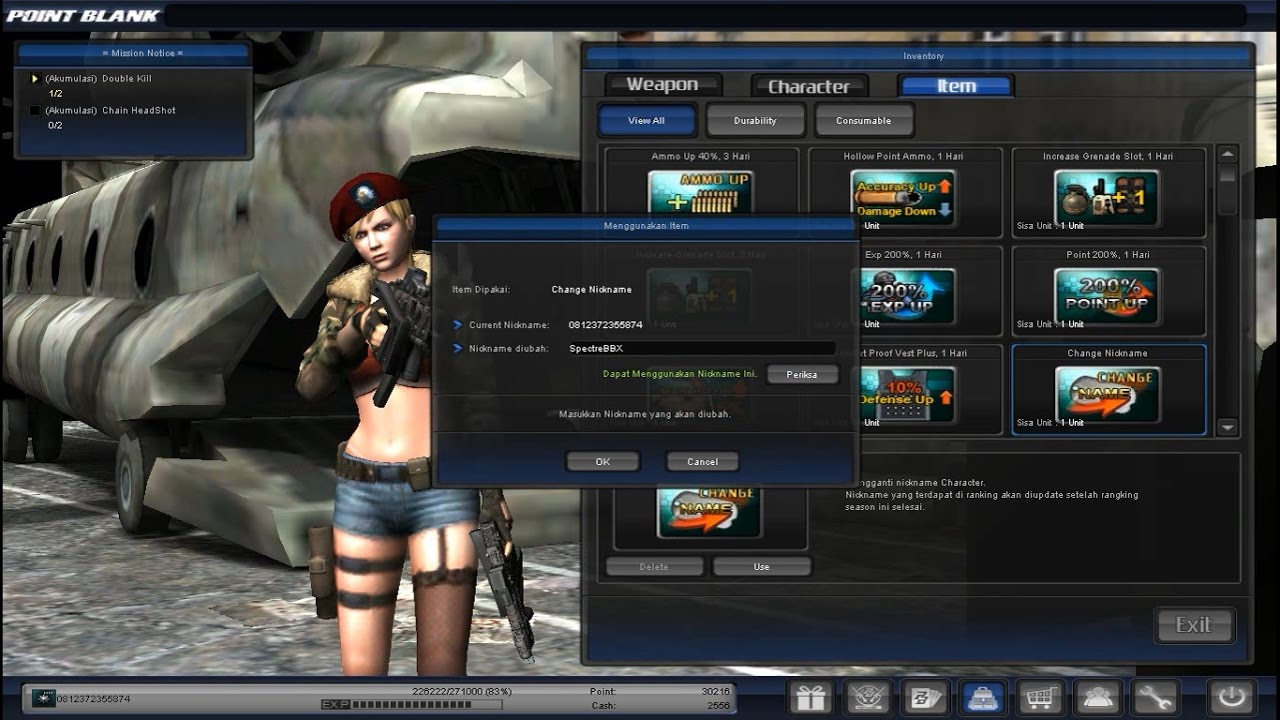1280x720 pixels.
Task: Click the Change Name preview thumbnail
Action: 709,512
